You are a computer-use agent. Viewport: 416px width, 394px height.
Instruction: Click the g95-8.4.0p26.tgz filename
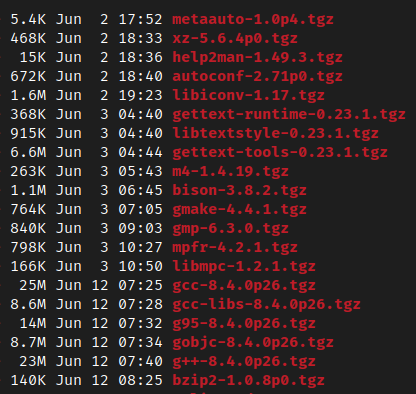(x=244, y=323)
